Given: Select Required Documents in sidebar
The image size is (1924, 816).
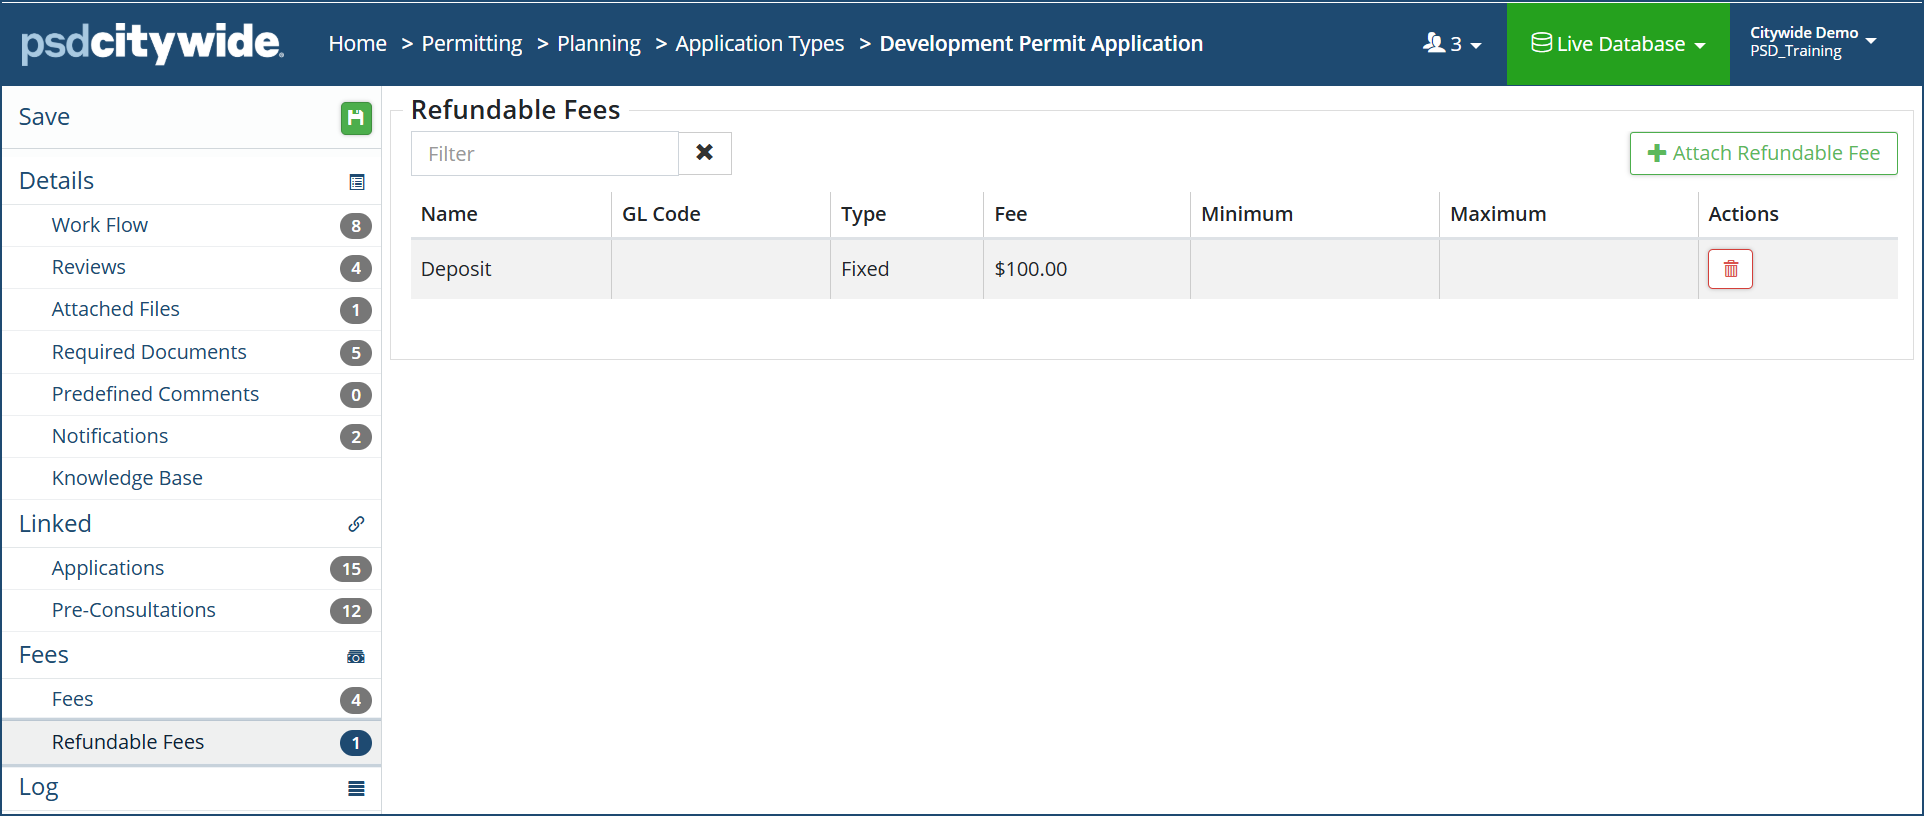Looking at the screenshot, I should pyautogui.click(x=149, y=352).
